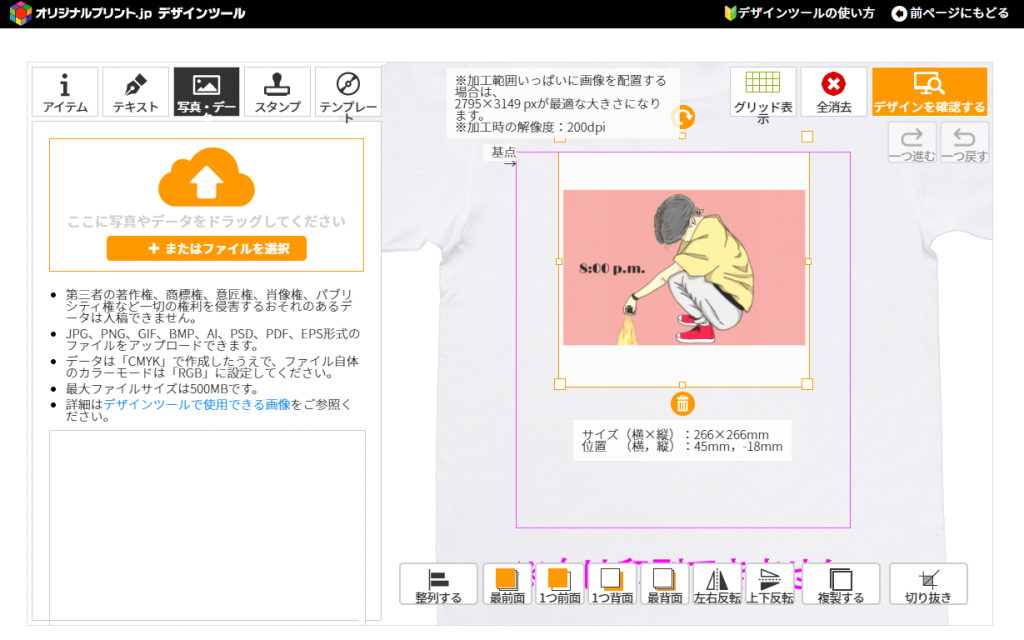The width and height of the screenshot is (1024, 640).
Task: Click the orange cloud upload icon
Action: [x=206, y=177]
